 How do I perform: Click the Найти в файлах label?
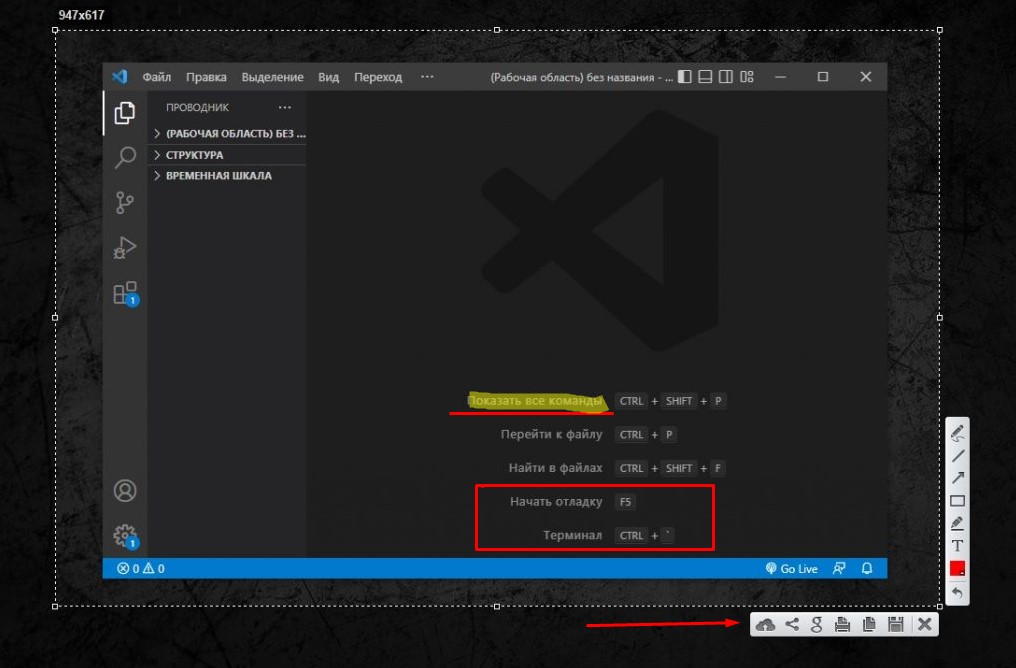[x=555, y=468]
